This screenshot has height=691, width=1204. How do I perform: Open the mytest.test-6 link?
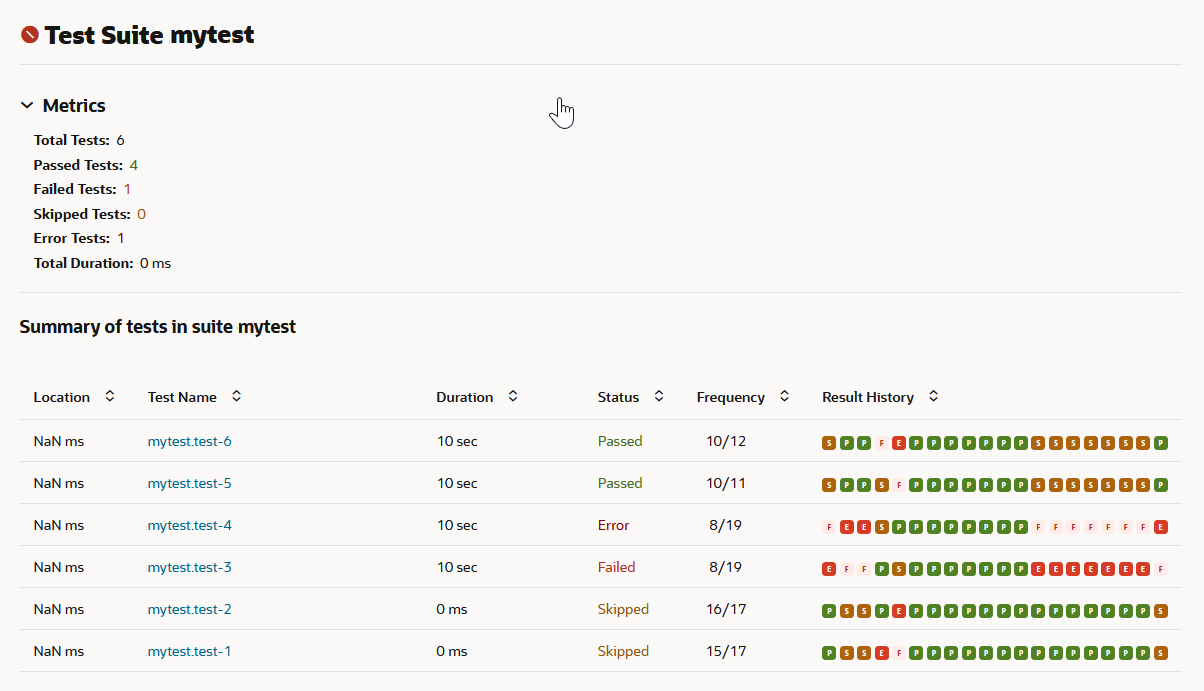[x=190, y=441]
